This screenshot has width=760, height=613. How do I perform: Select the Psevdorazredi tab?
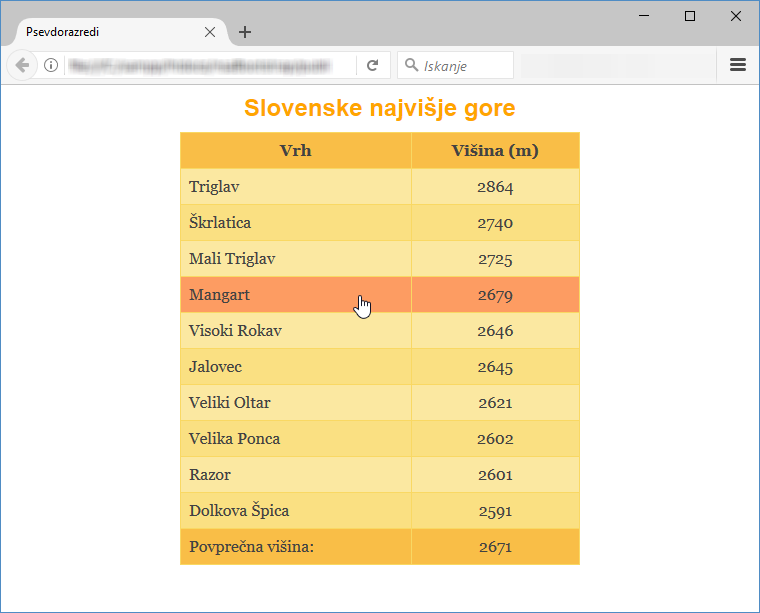[x=121, y=32]
